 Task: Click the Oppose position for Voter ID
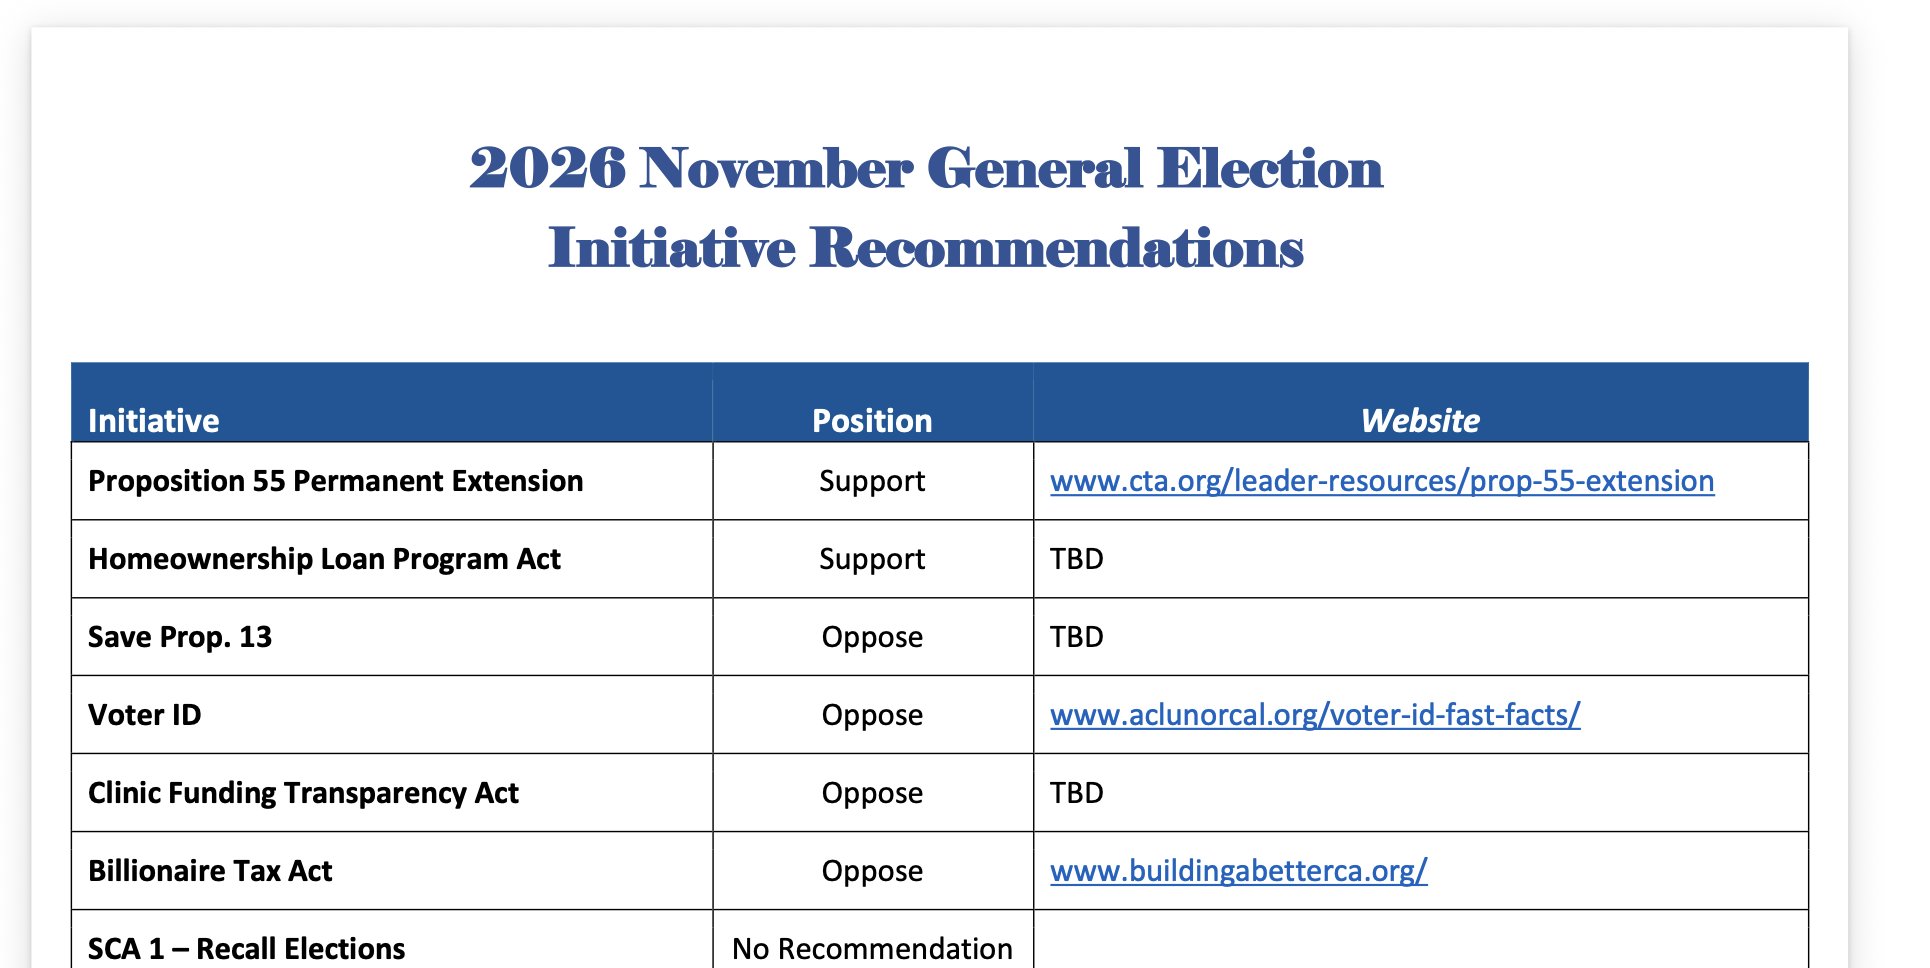click(x=872, y=715)
